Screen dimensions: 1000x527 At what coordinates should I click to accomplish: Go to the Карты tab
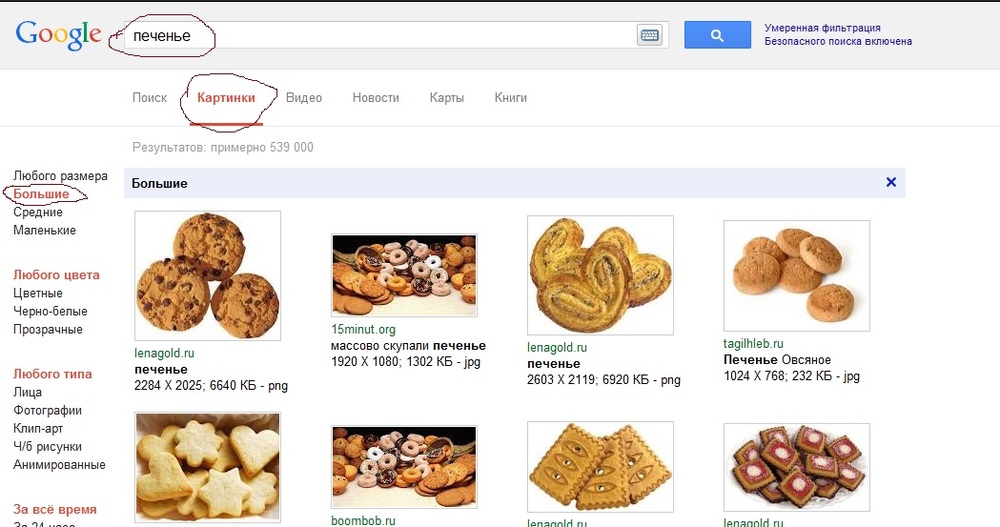446,98
